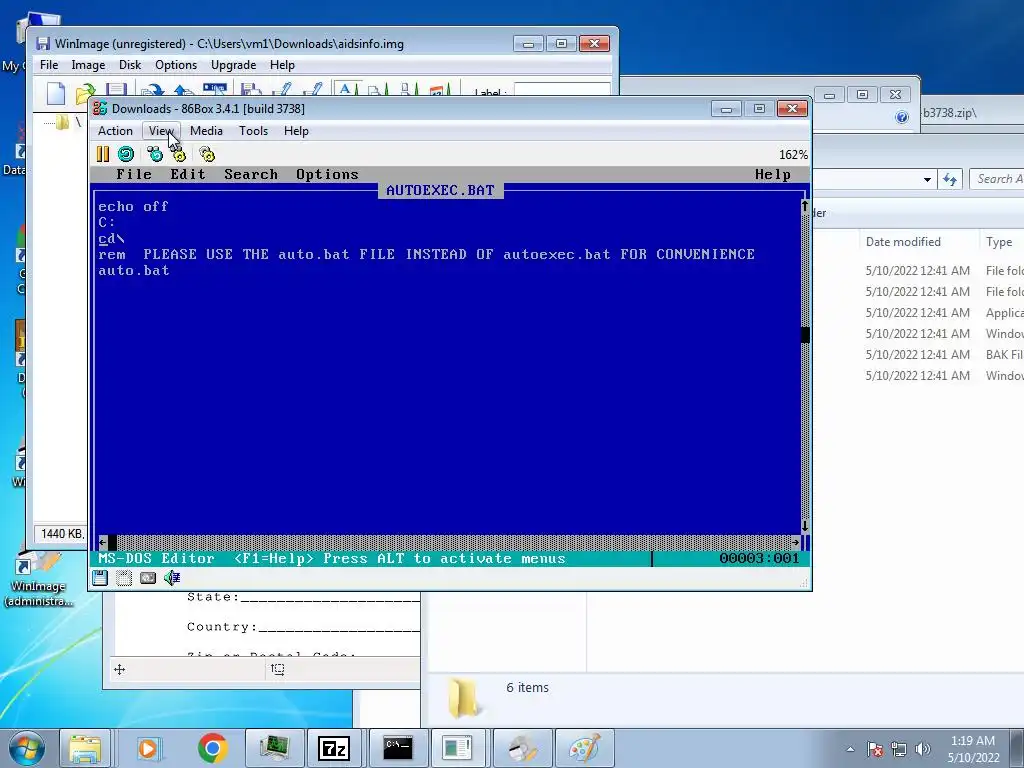Open Windows Start button
The height and width of the screenshot is (768, 1024).
[x=26, y=748]
